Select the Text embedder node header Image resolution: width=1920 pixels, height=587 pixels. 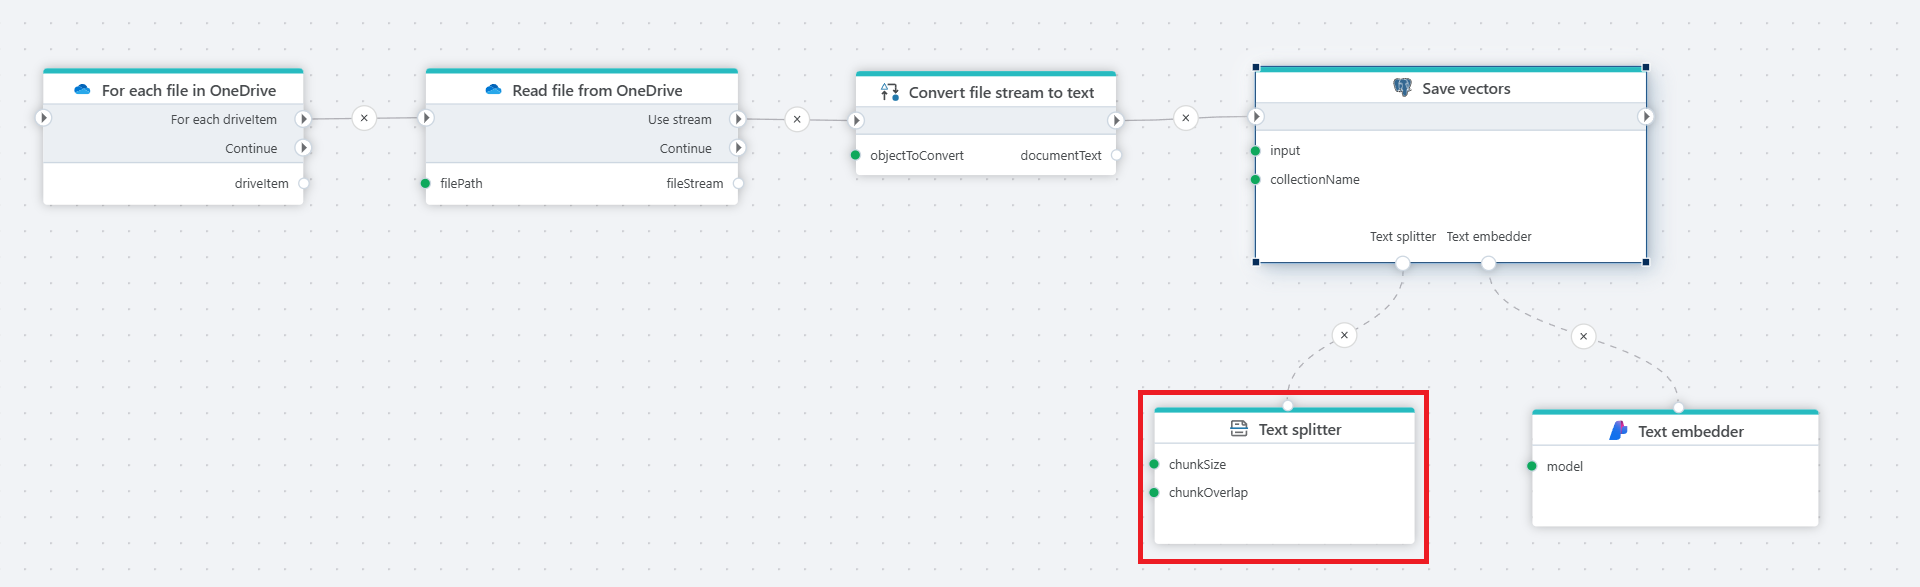click(x=1690, y=431)
